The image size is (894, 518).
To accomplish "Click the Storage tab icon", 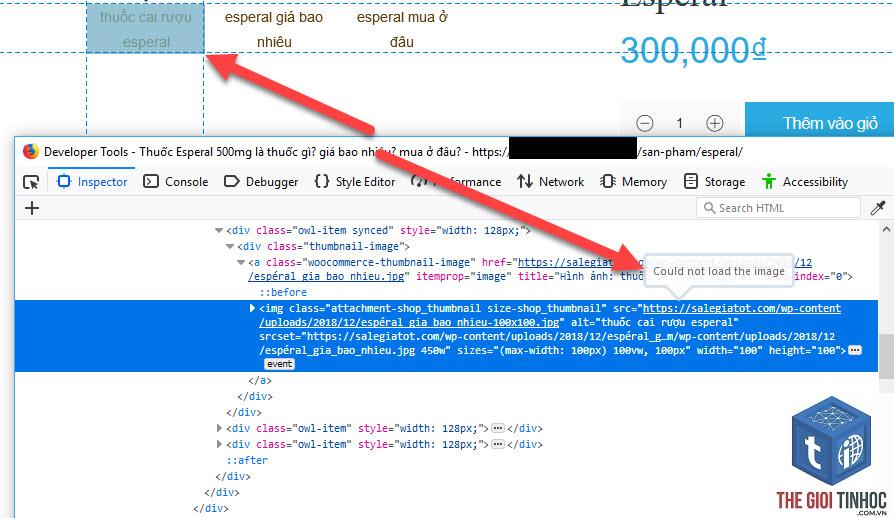I will click(x=690, y=181).
